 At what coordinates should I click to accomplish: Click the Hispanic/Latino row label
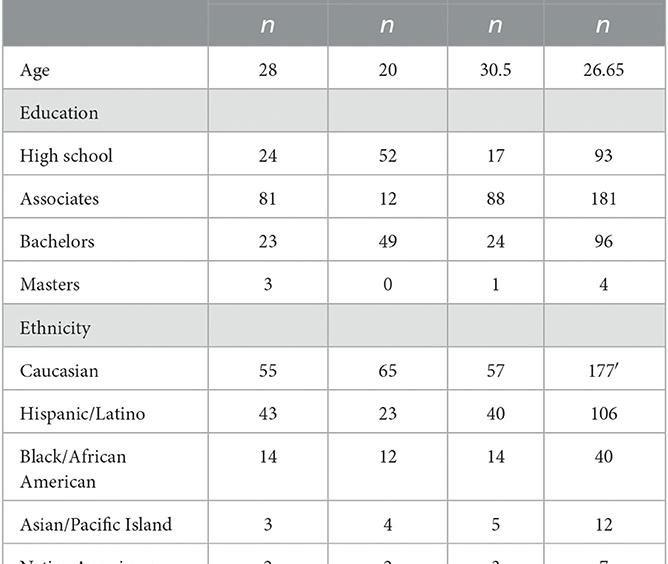(x=83, y=414)
